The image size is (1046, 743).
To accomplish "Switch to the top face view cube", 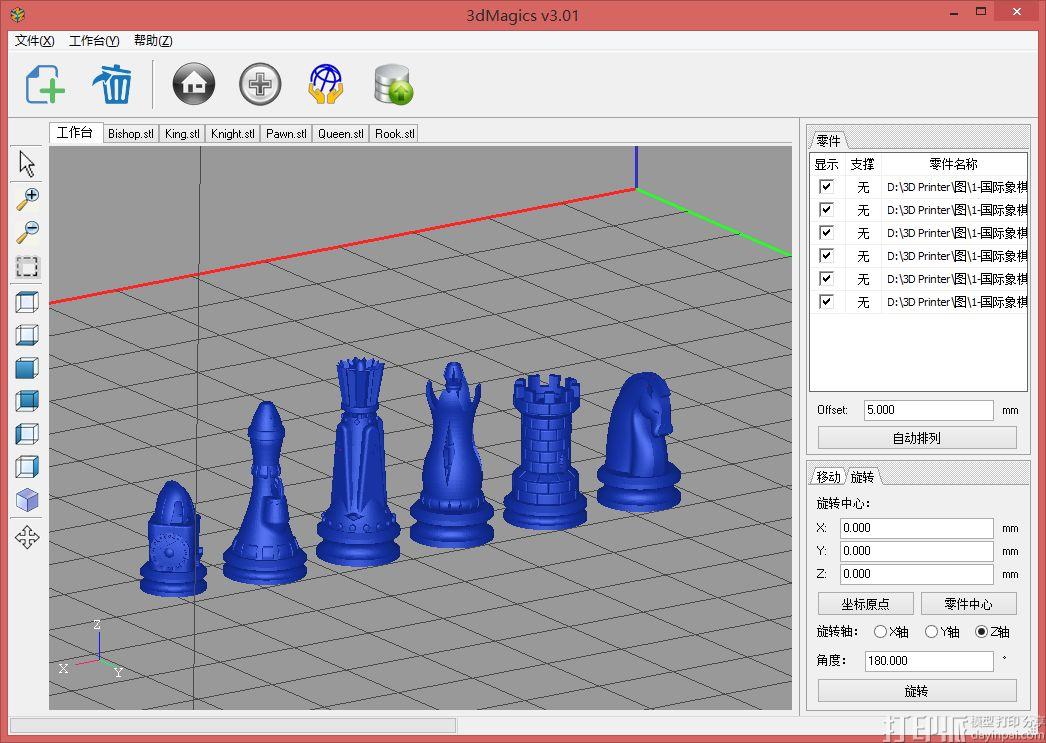I will tap(27, 302).
